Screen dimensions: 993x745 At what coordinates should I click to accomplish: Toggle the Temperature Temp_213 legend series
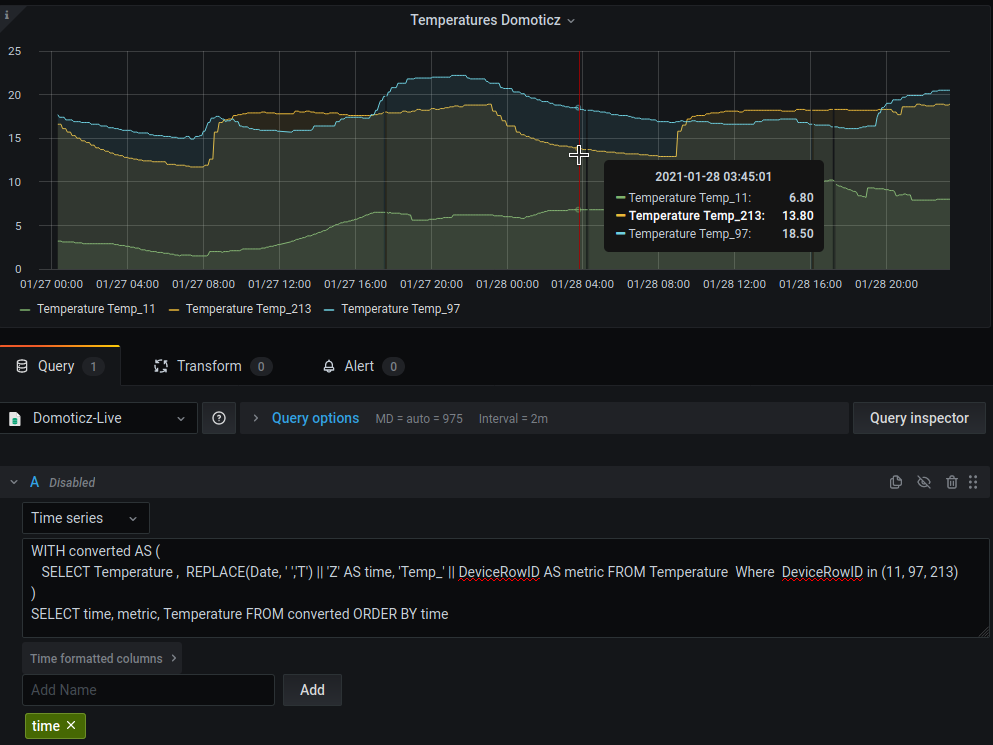point(248,309)
